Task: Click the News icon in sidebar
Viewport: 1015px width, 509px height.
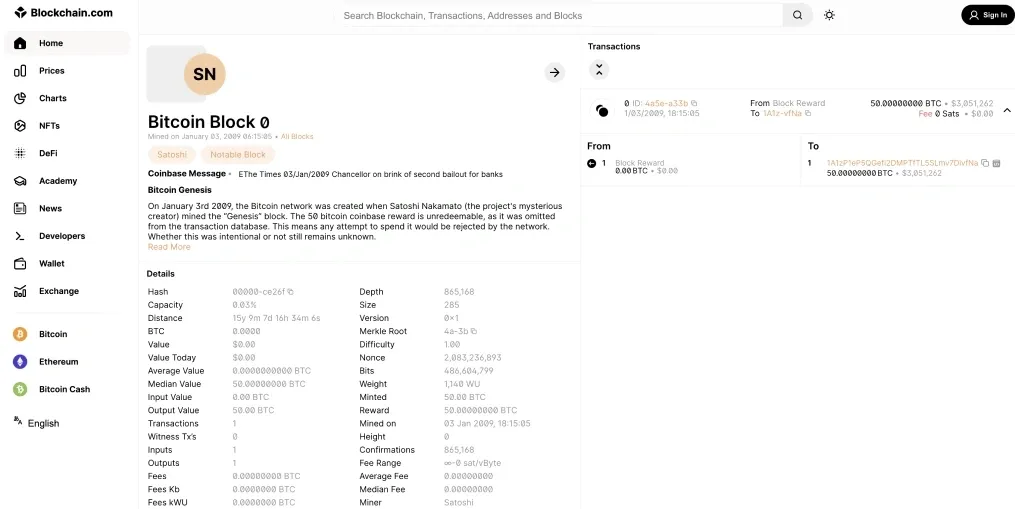Action: pyautogui.click(x=20, y=209)
